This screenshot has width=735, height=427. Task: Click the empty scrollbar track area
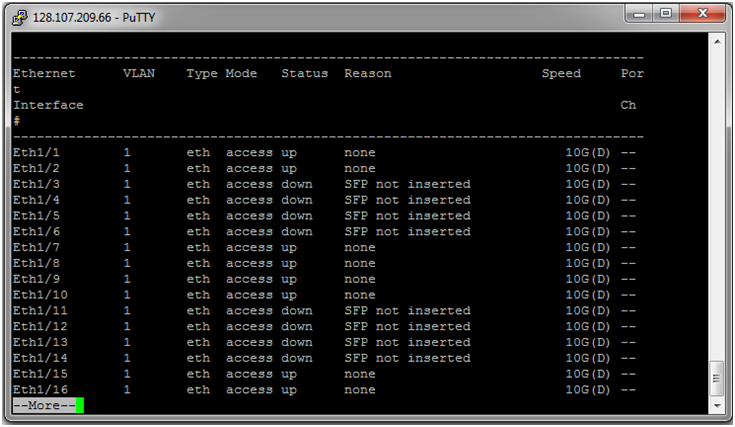(x=717, y=202)
